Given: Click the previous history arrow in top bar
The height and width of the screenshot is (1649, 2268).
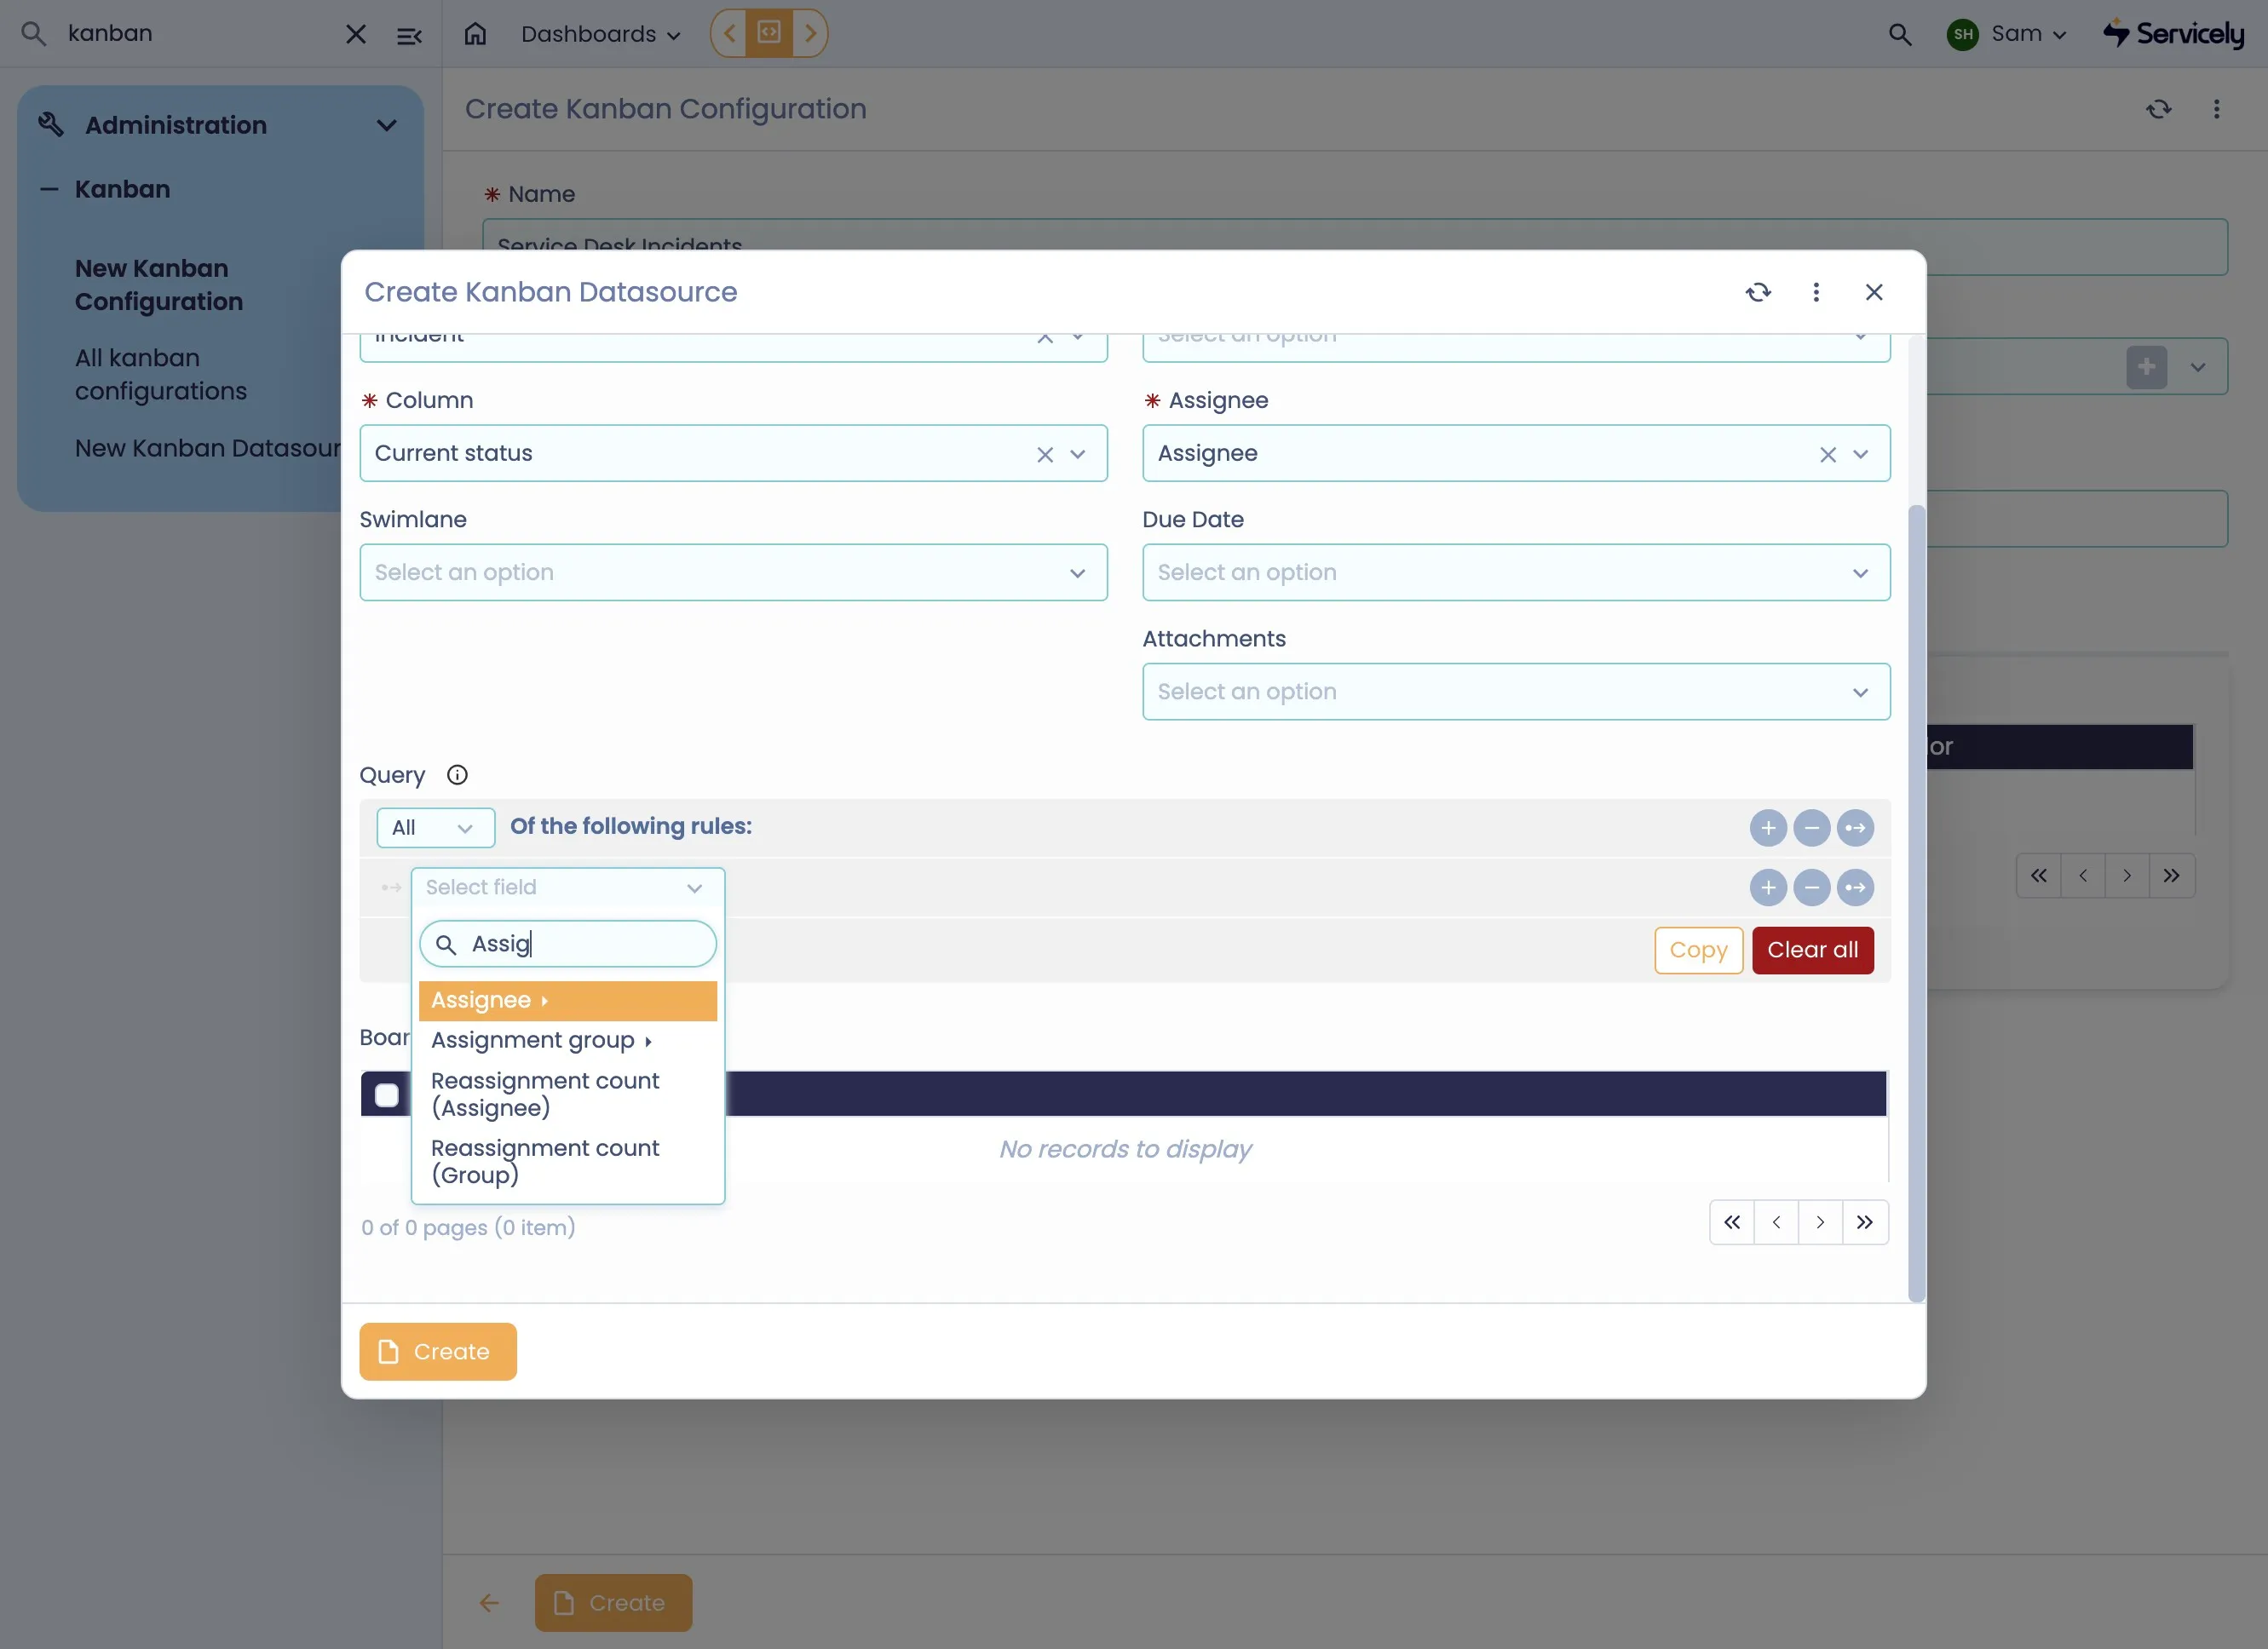Looking at the screenshot, I should pos(729,33).
